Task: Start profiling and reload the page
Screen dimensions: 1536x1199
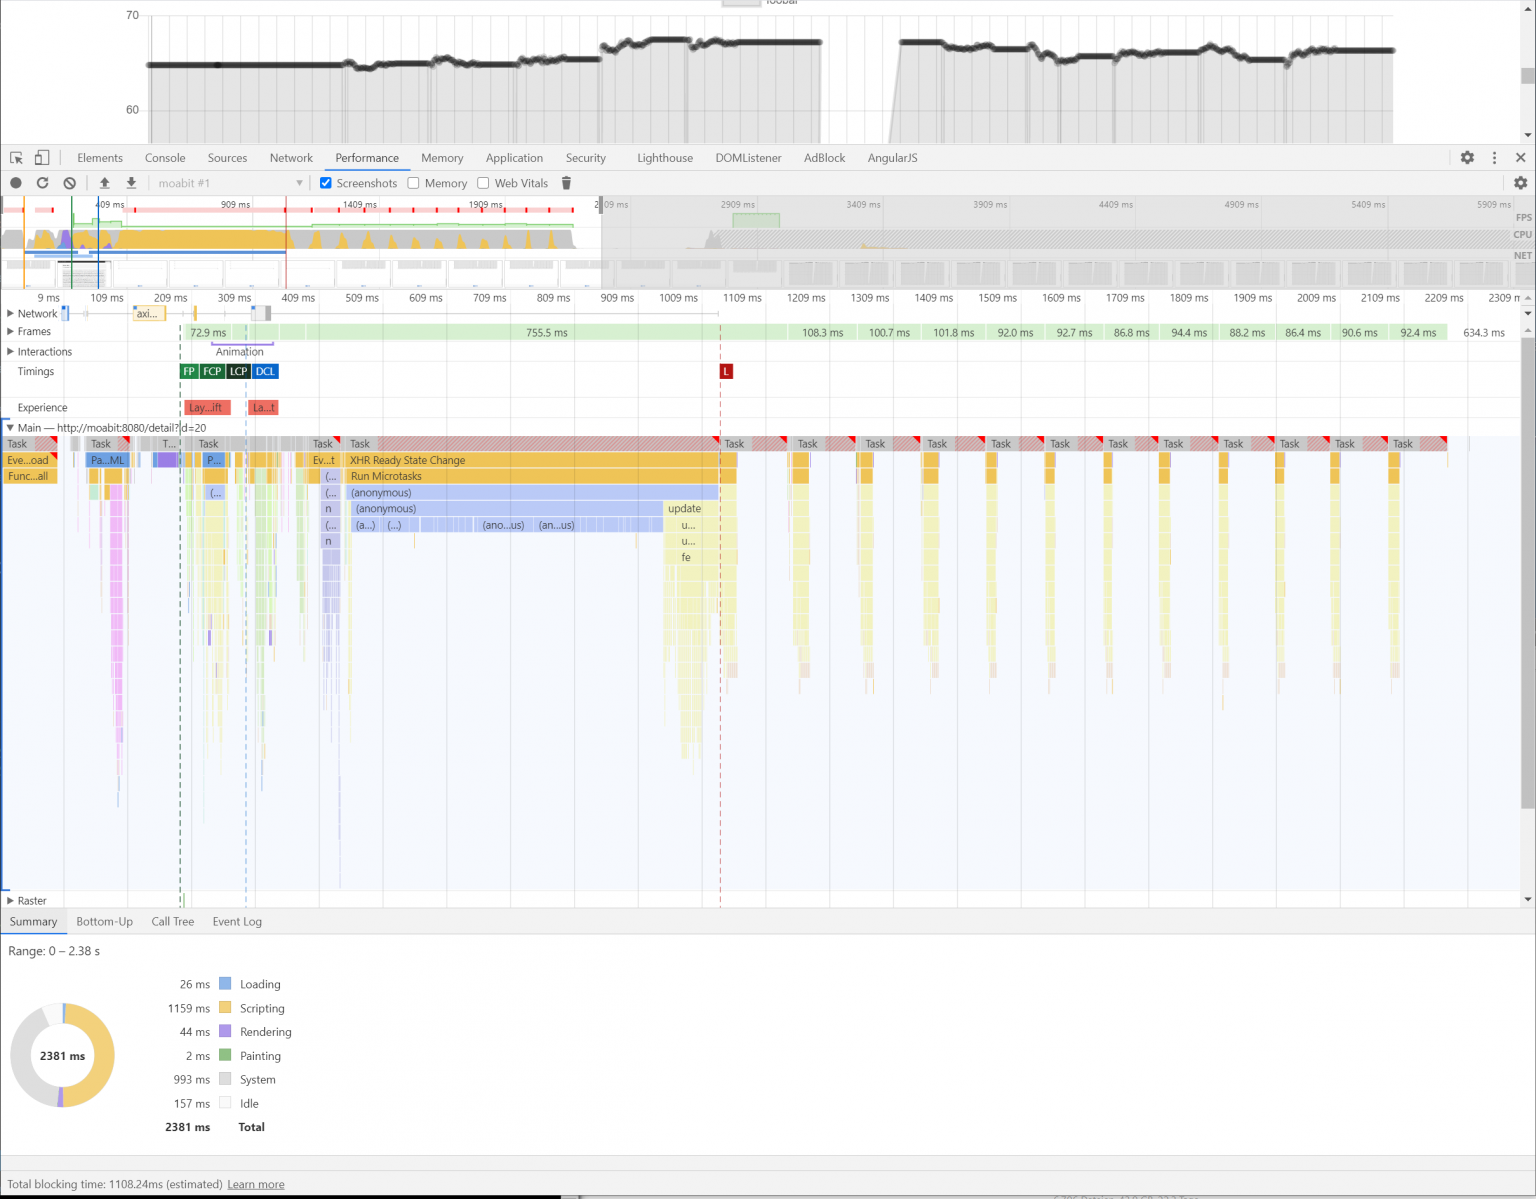Action: point(42,183)
